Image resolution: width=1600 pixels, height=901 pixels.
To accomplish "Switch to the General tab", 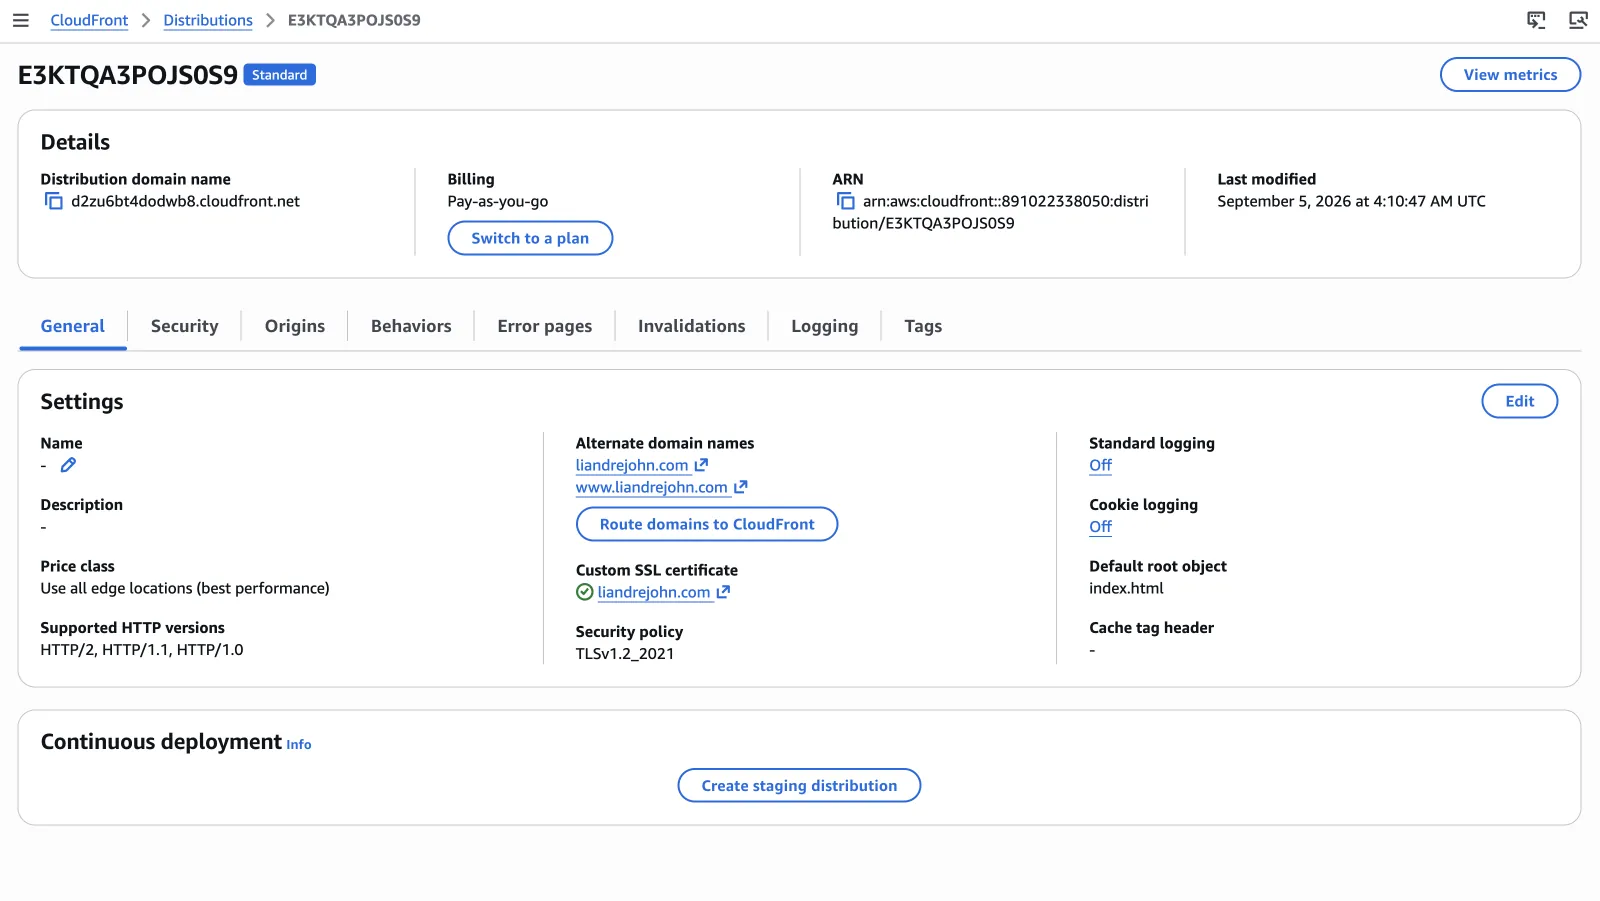I will (x=73, y=326).
